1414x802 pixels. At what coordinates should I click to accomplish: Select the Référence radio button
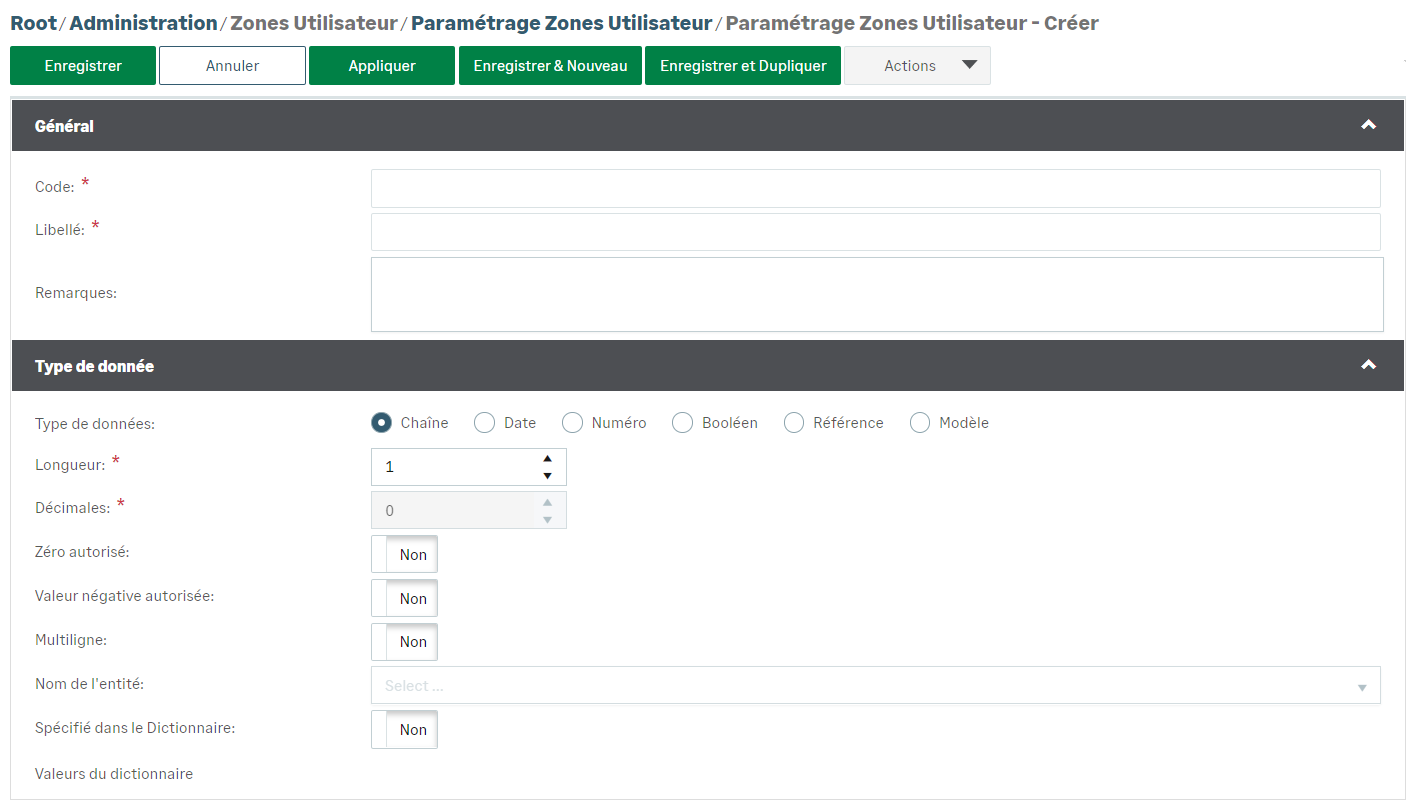coord(794,423)
